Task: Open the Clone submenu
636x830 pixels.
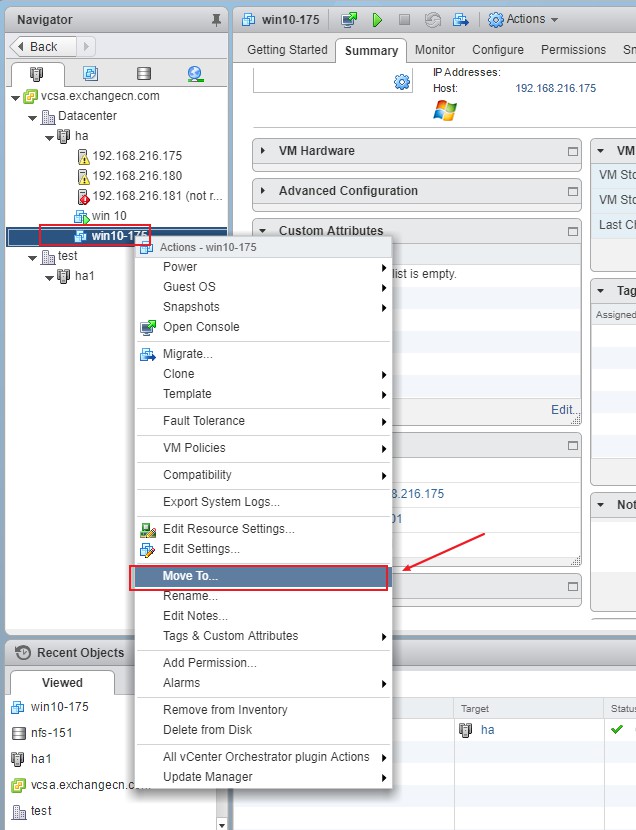Action: (x=263, y=374)
